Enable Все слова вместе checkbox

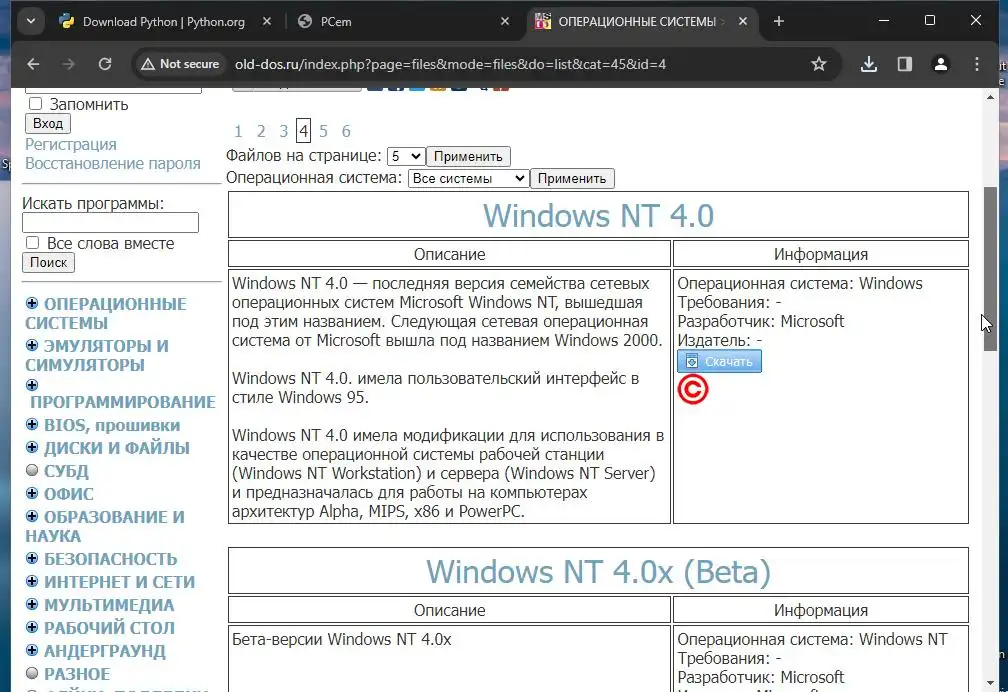(33, 242)
